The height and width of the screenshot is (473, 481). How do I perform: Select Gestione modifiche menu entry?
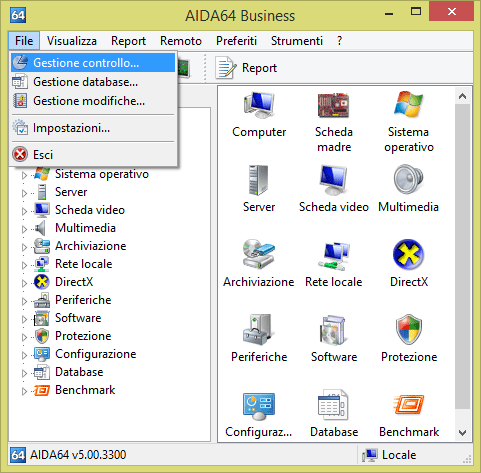[x=93, y=101]
